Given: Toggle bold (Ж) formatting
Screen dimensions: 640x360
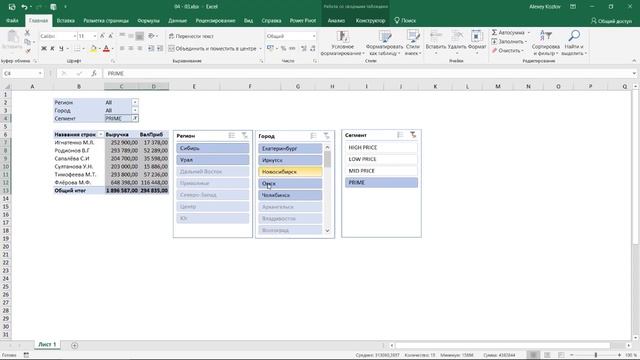Looking at the screenshot, I should pyautogui.click(x=44, y=49).
